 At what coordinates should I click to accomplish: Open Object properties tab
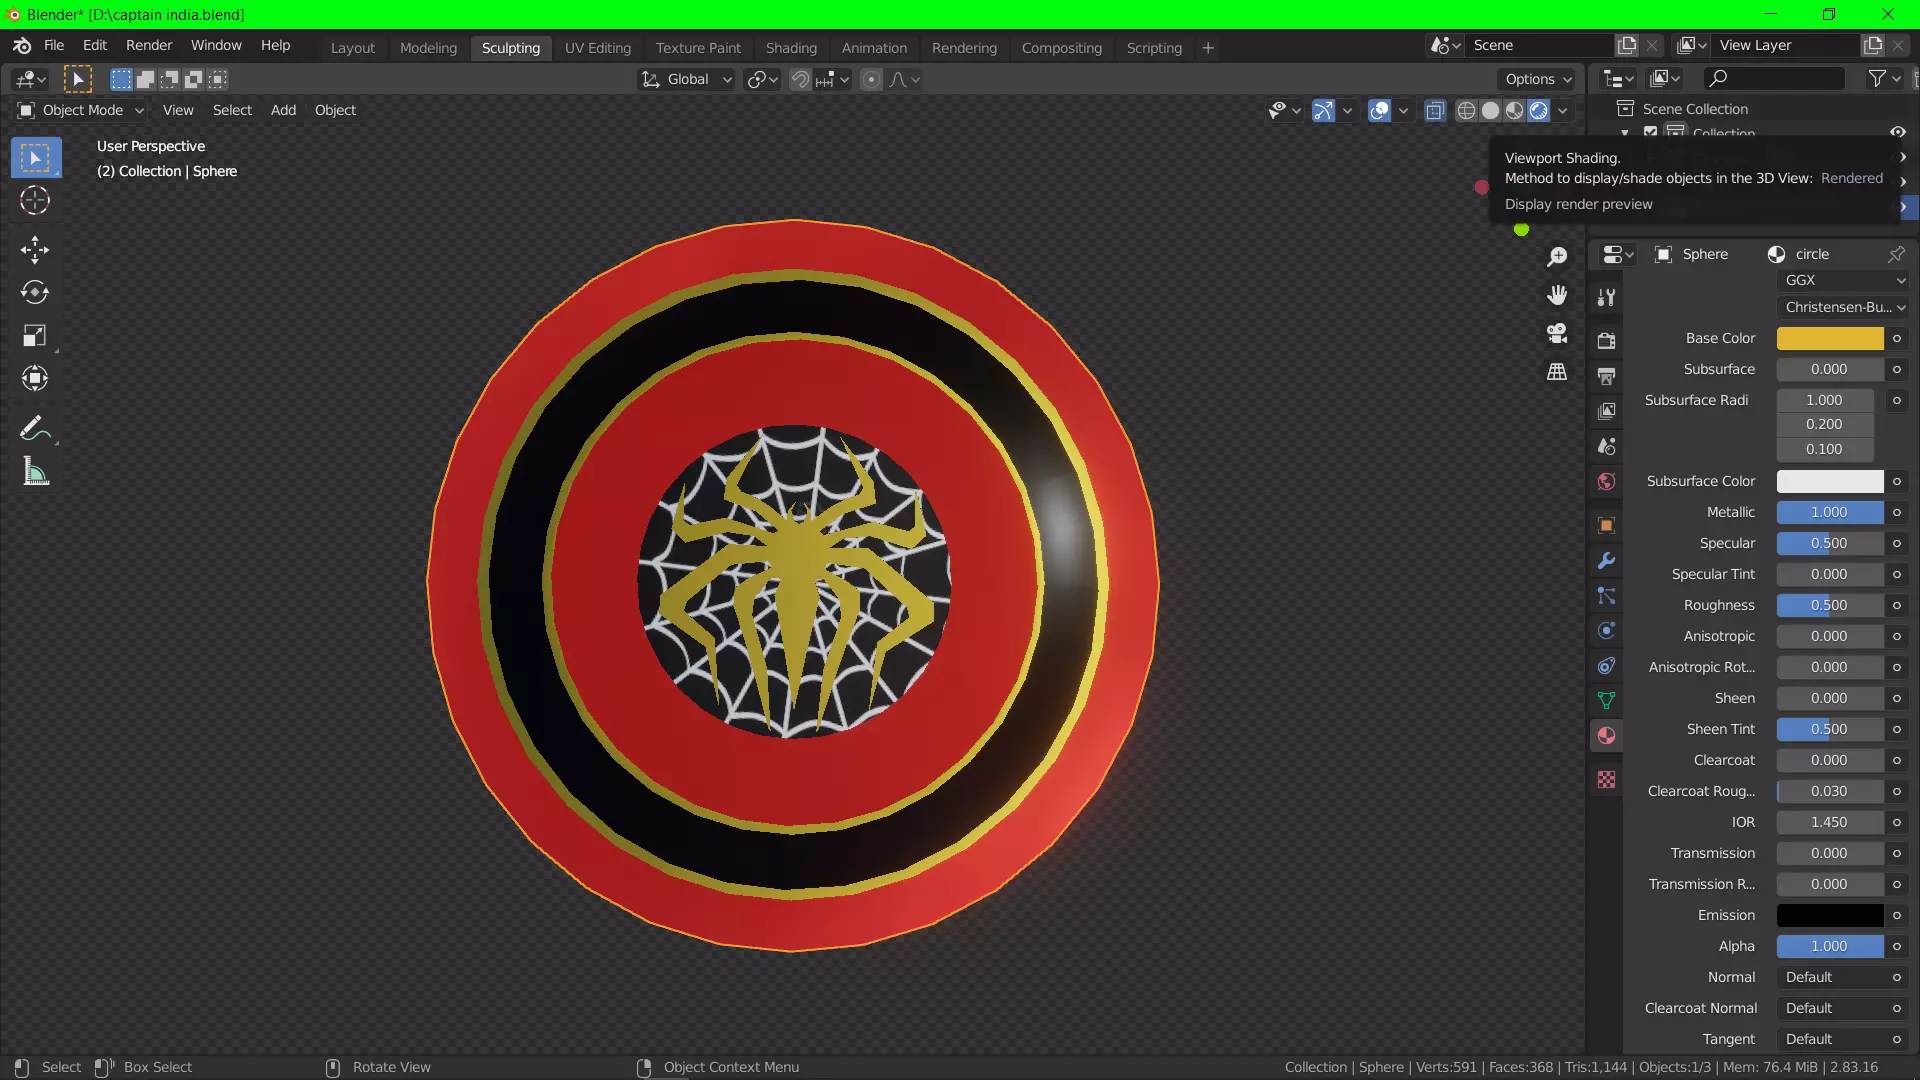tap(1607, 525)
